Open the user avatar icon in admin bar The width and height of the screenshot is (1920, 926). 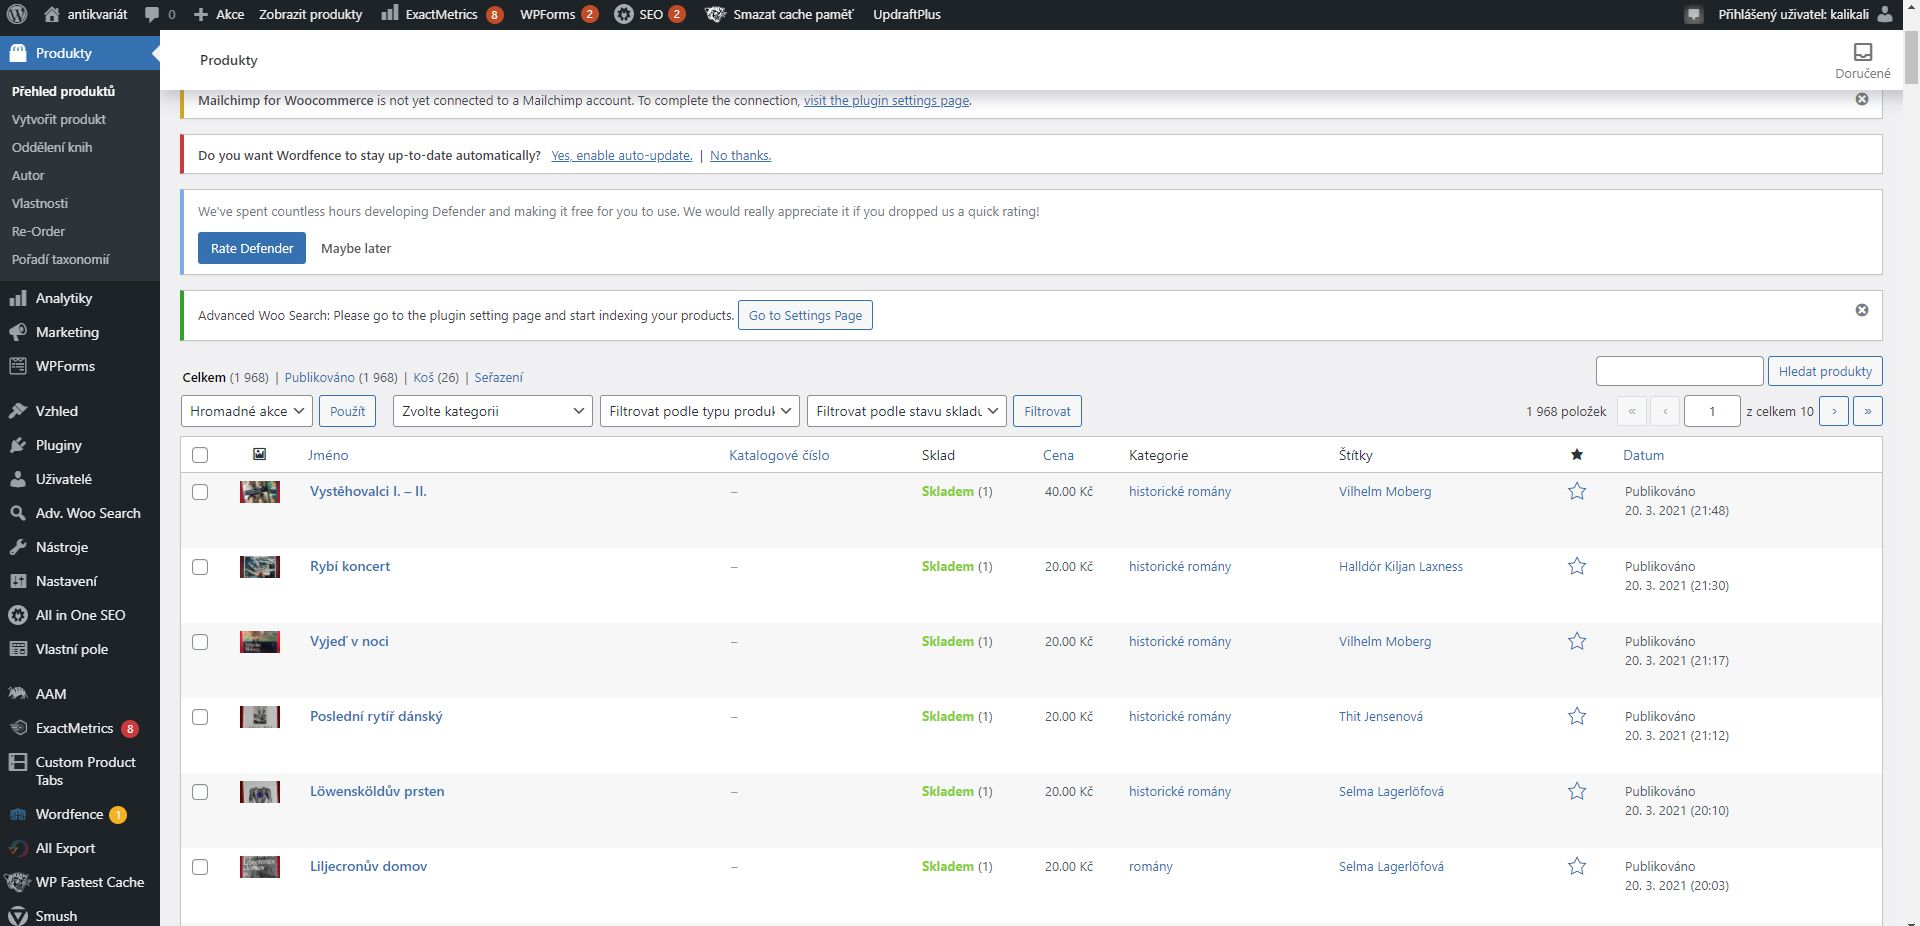[1885, 14]
